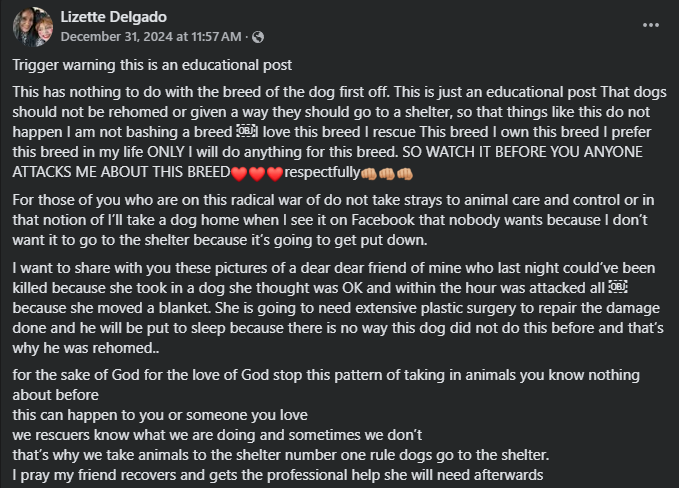
Task: Click the word 'respectfully' between emojis
Action: tap(322, 172)
